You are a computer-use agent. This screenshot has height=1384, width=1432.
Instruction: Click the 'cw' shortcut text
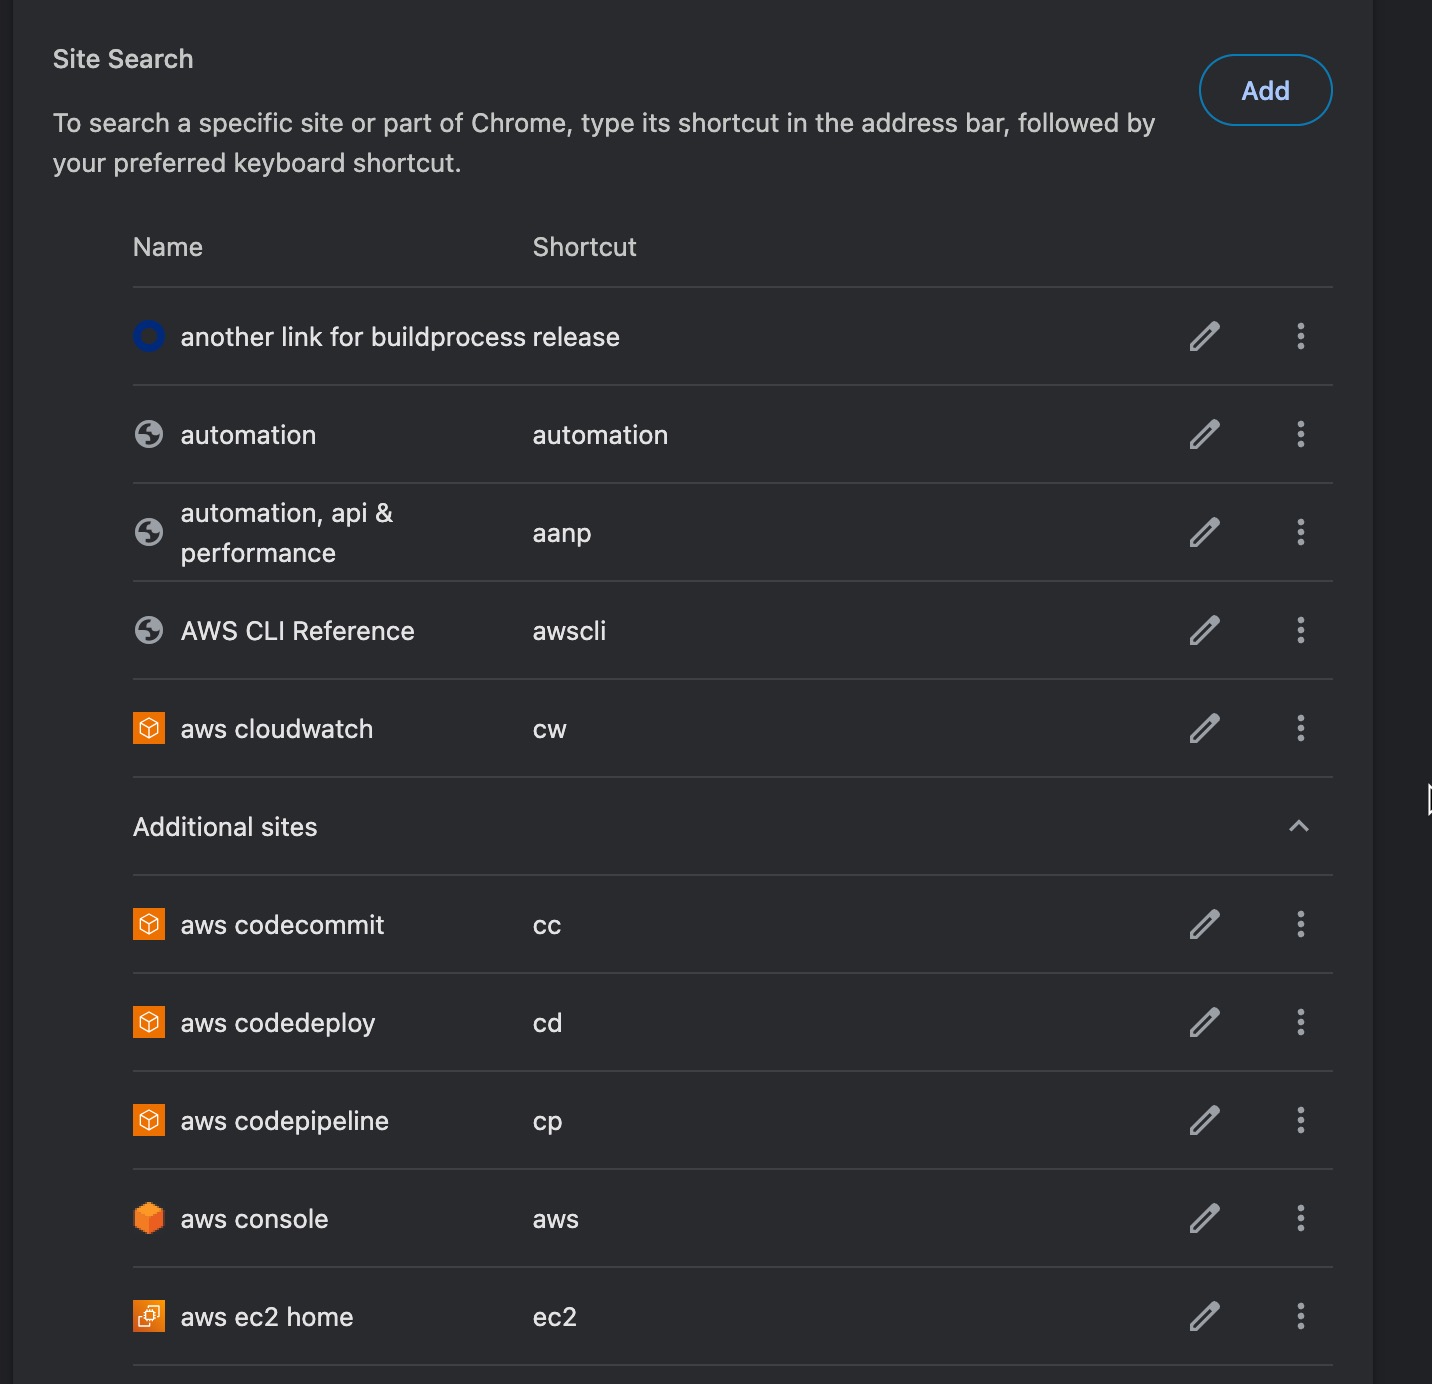pyautogui.click(x=549, y=730)
